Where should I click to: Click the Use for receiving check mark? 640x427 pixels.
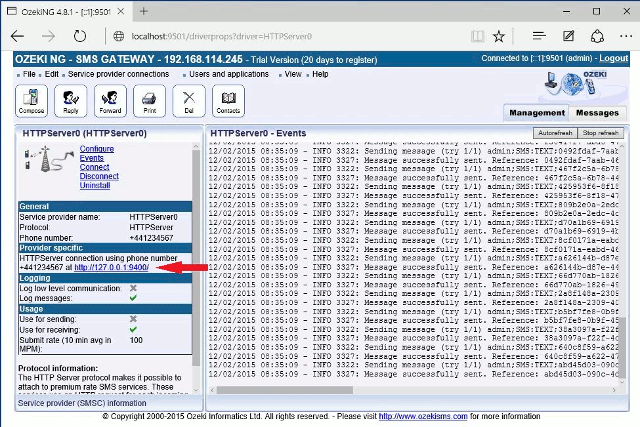[133, 329]
